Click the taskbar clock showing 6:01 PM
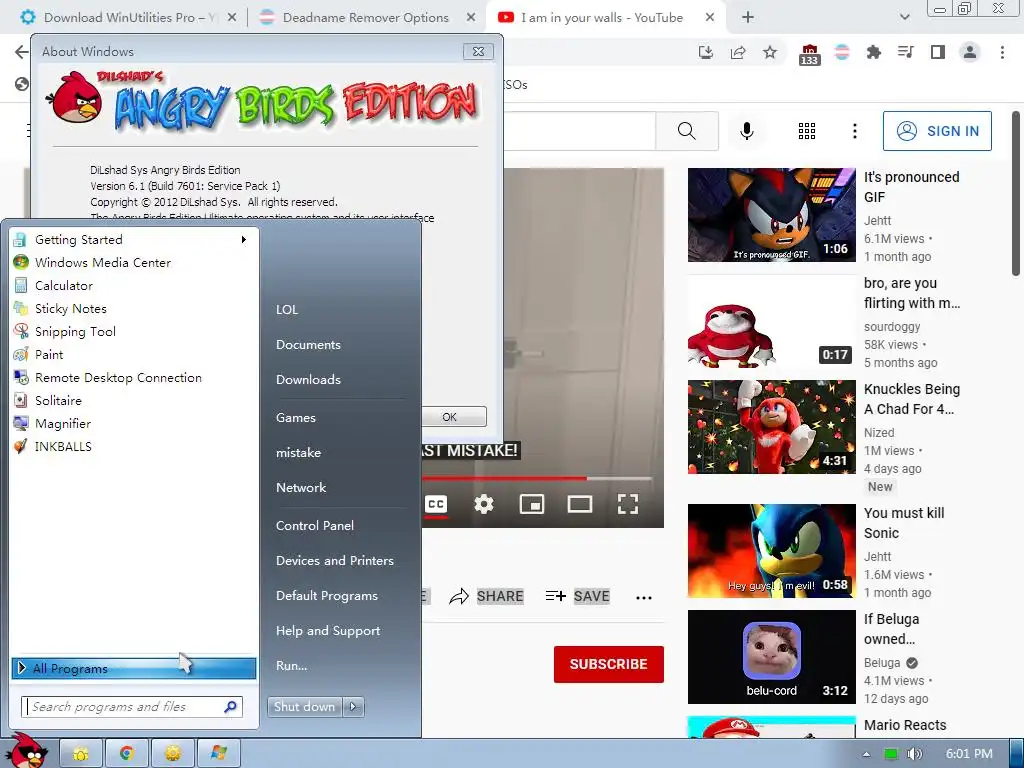This screenshot has height=768, width=1024. click(969, 754)
